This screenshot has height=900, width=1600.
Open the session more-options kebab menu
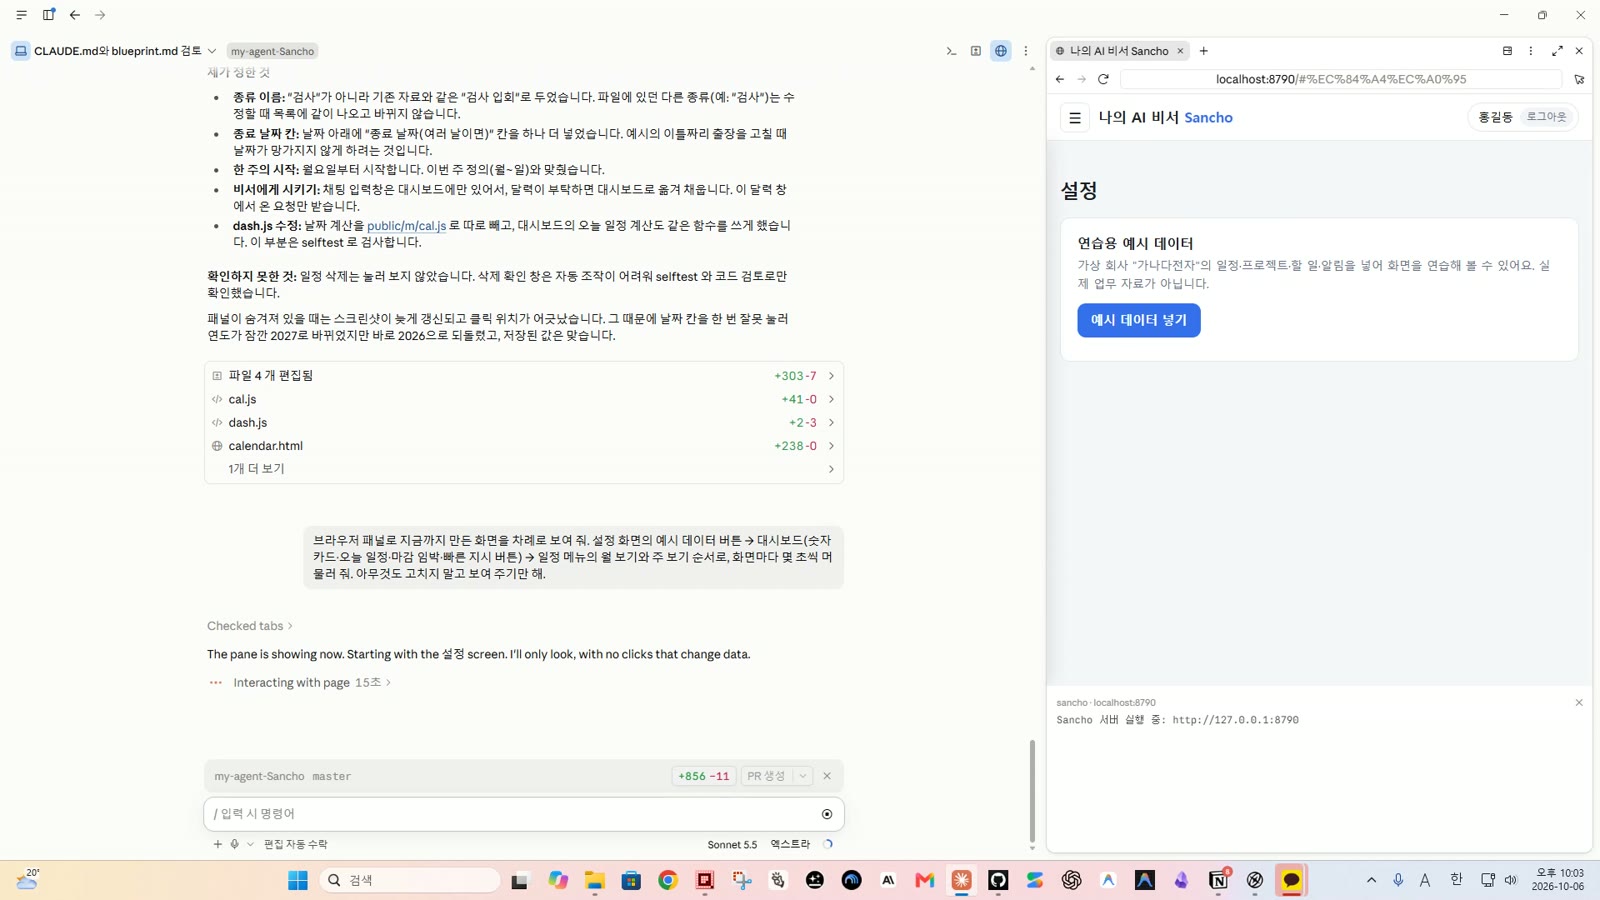coord(1026,51)
